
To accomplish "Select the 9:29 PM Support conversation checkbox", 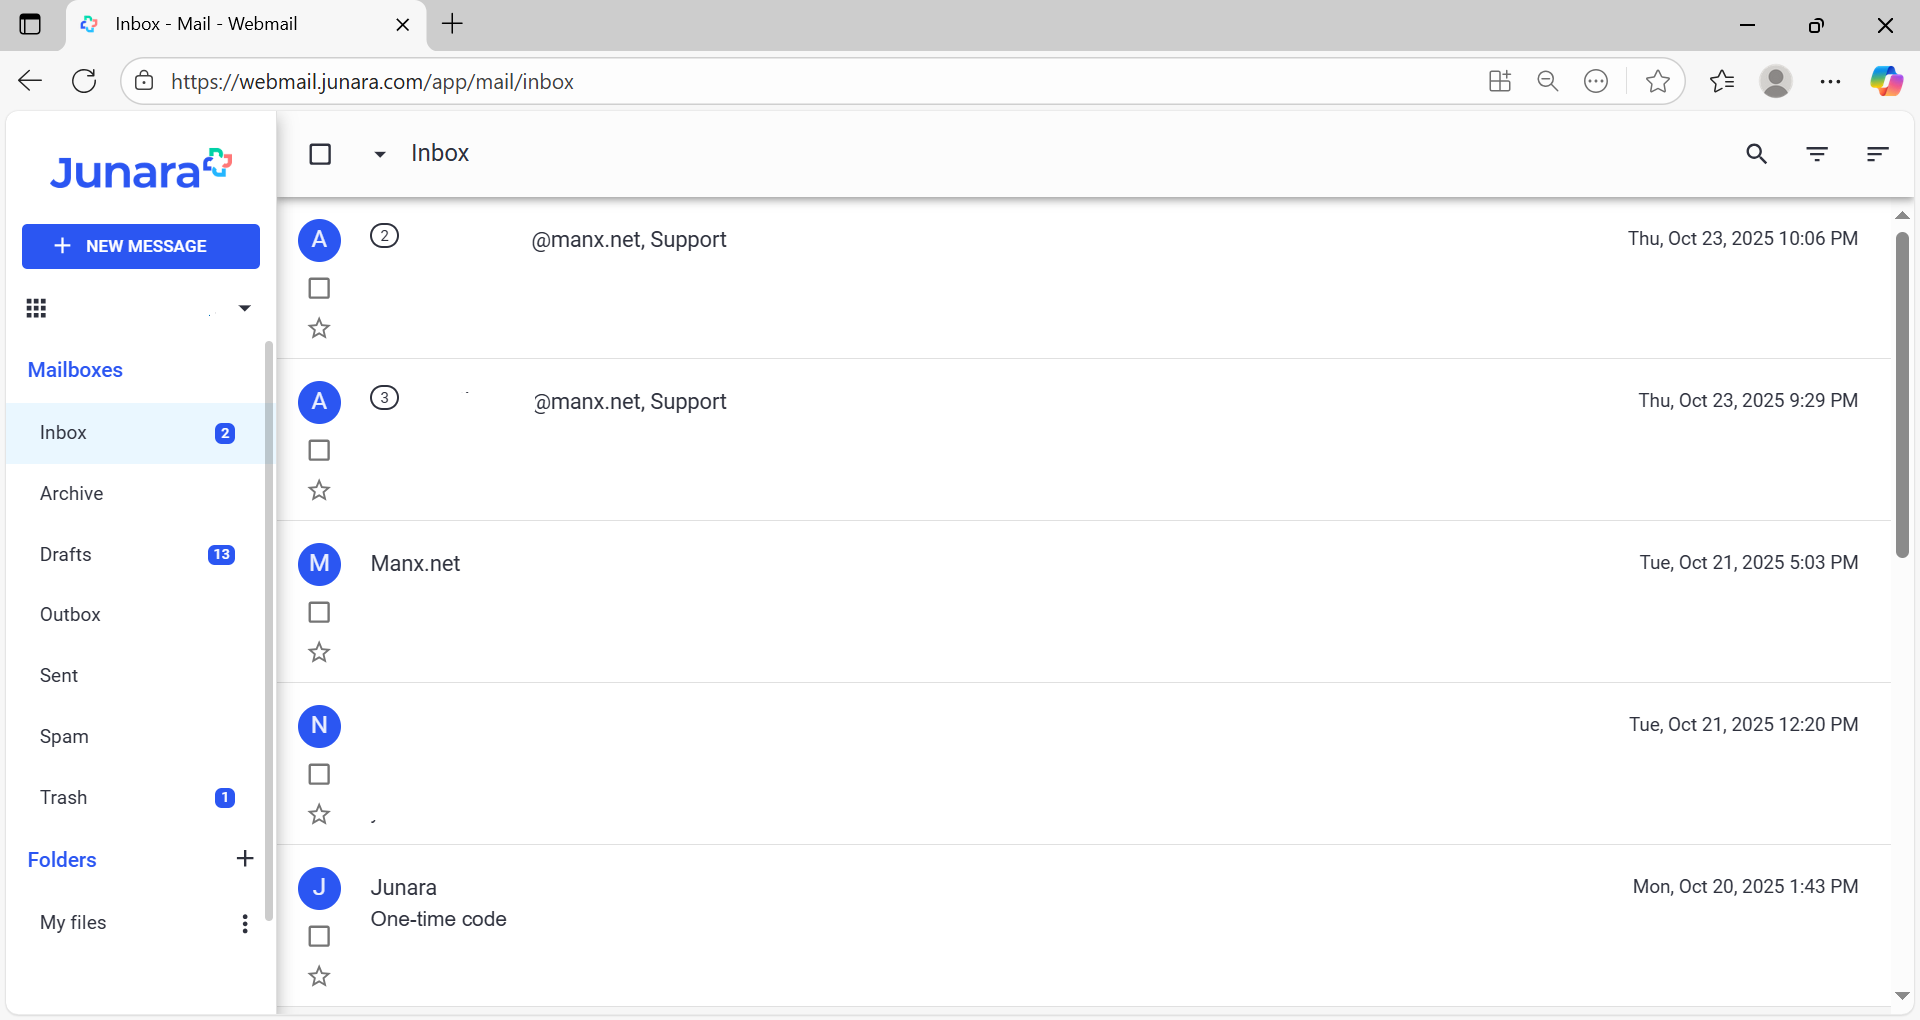I will [319, 450].
